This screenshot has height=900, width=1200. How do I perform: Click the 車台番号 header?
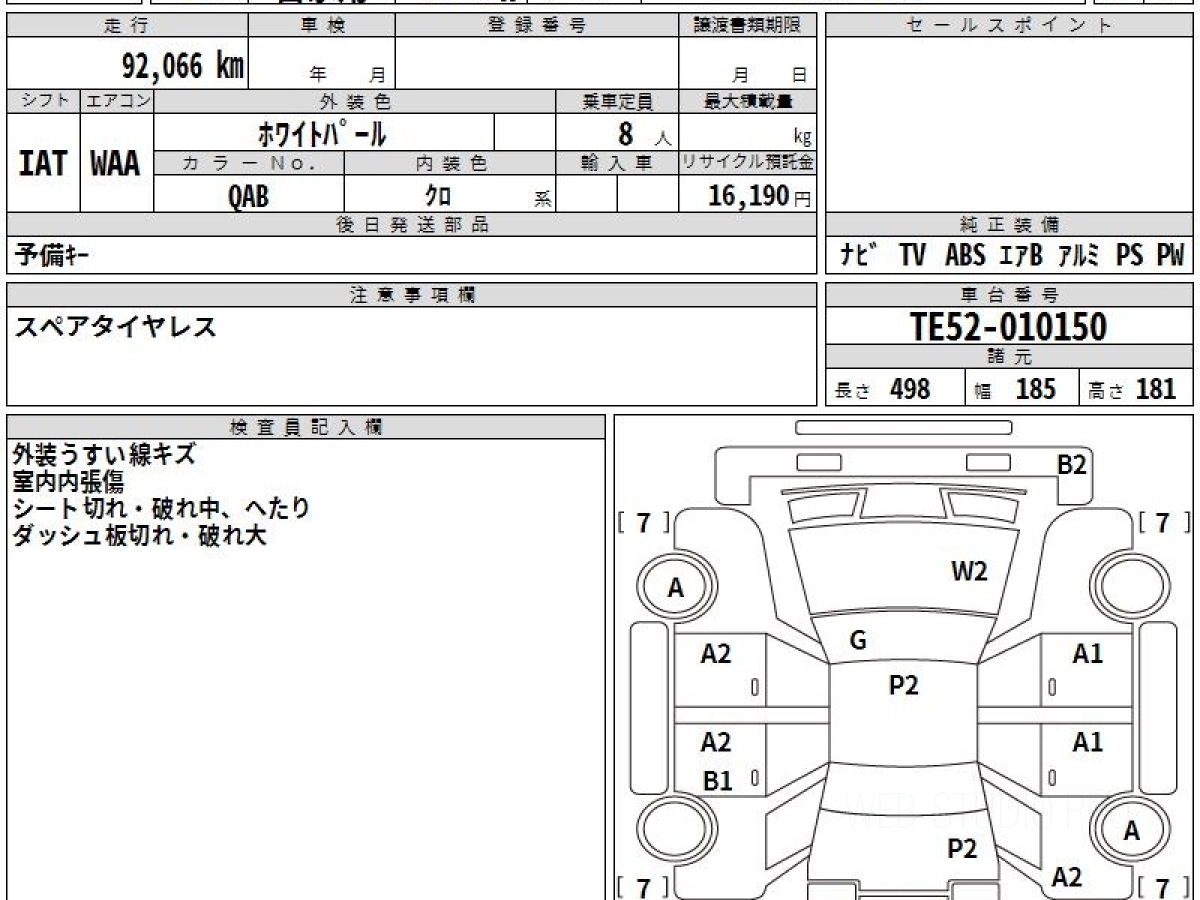pos(1010,295)
